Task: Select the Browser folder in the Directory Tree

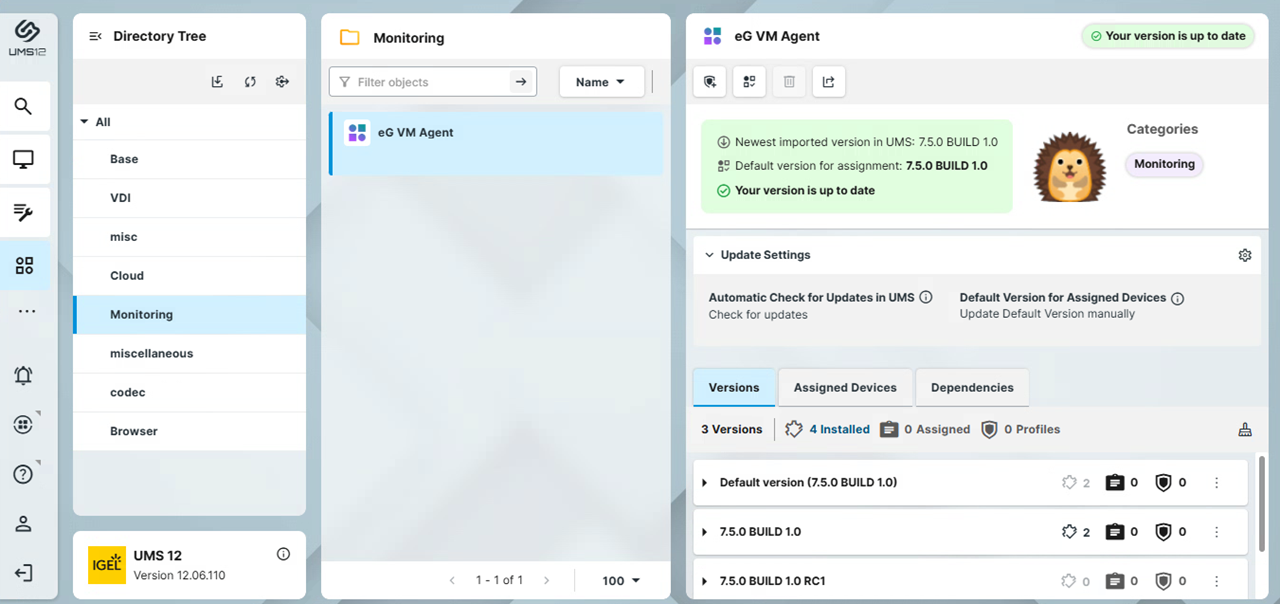Action: pos(190,432)
